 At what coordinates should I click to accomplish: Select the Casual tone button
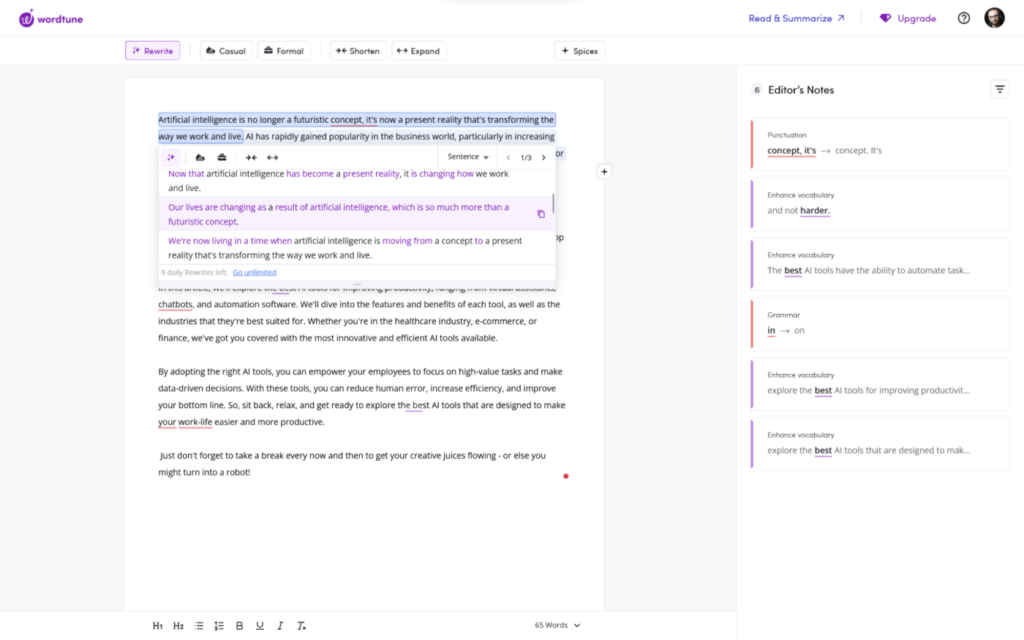tap(226, 51)
